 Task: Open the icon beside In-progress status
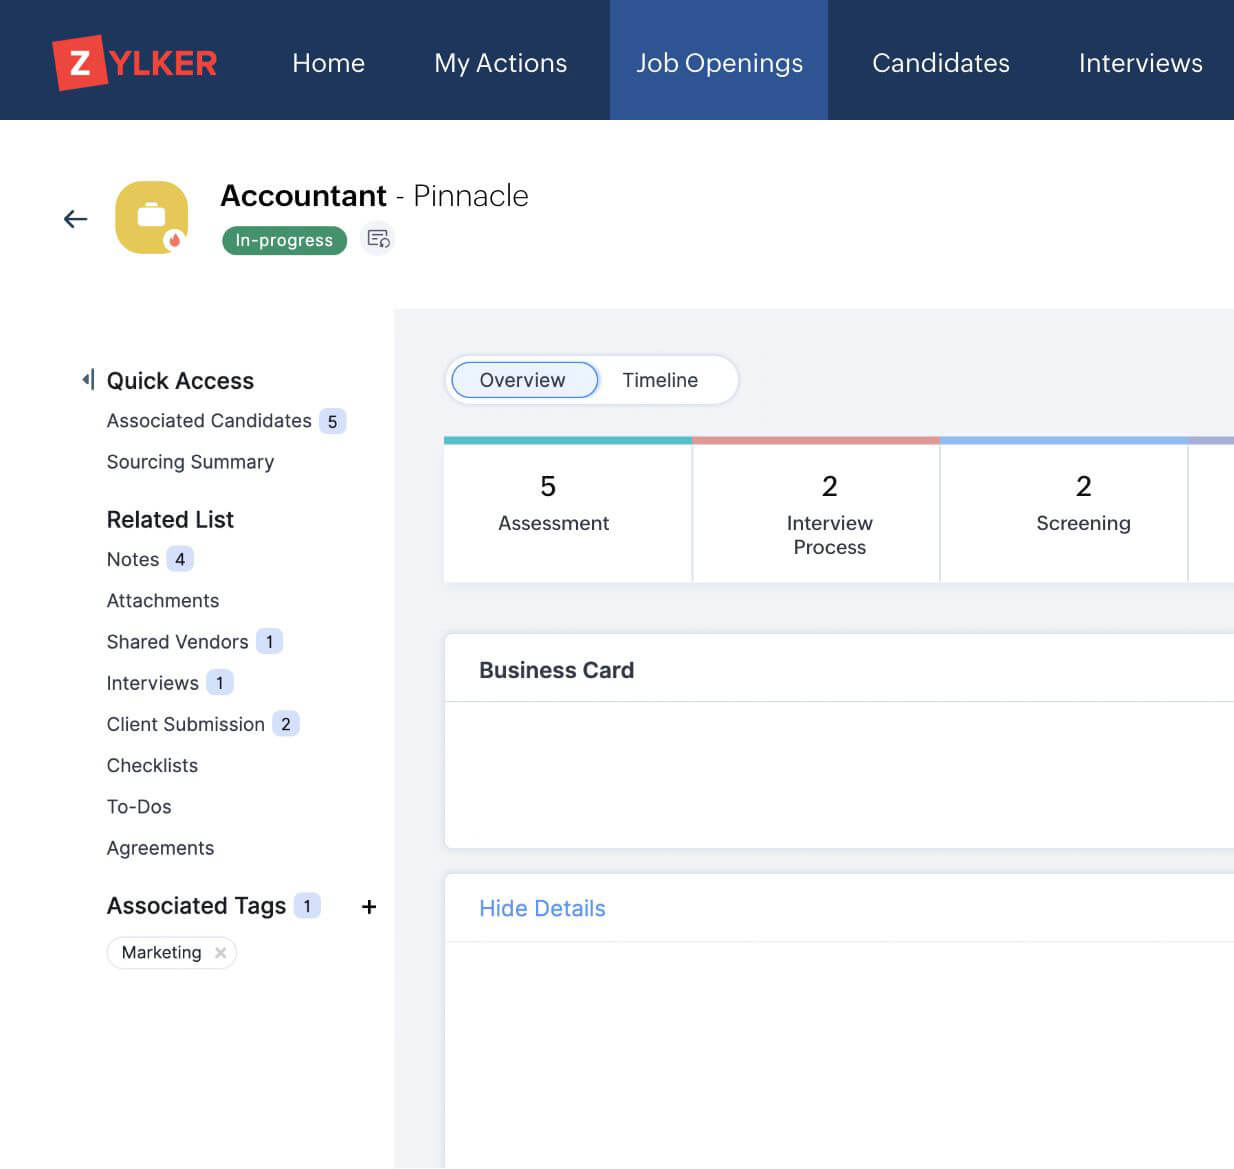coord(378,239)
